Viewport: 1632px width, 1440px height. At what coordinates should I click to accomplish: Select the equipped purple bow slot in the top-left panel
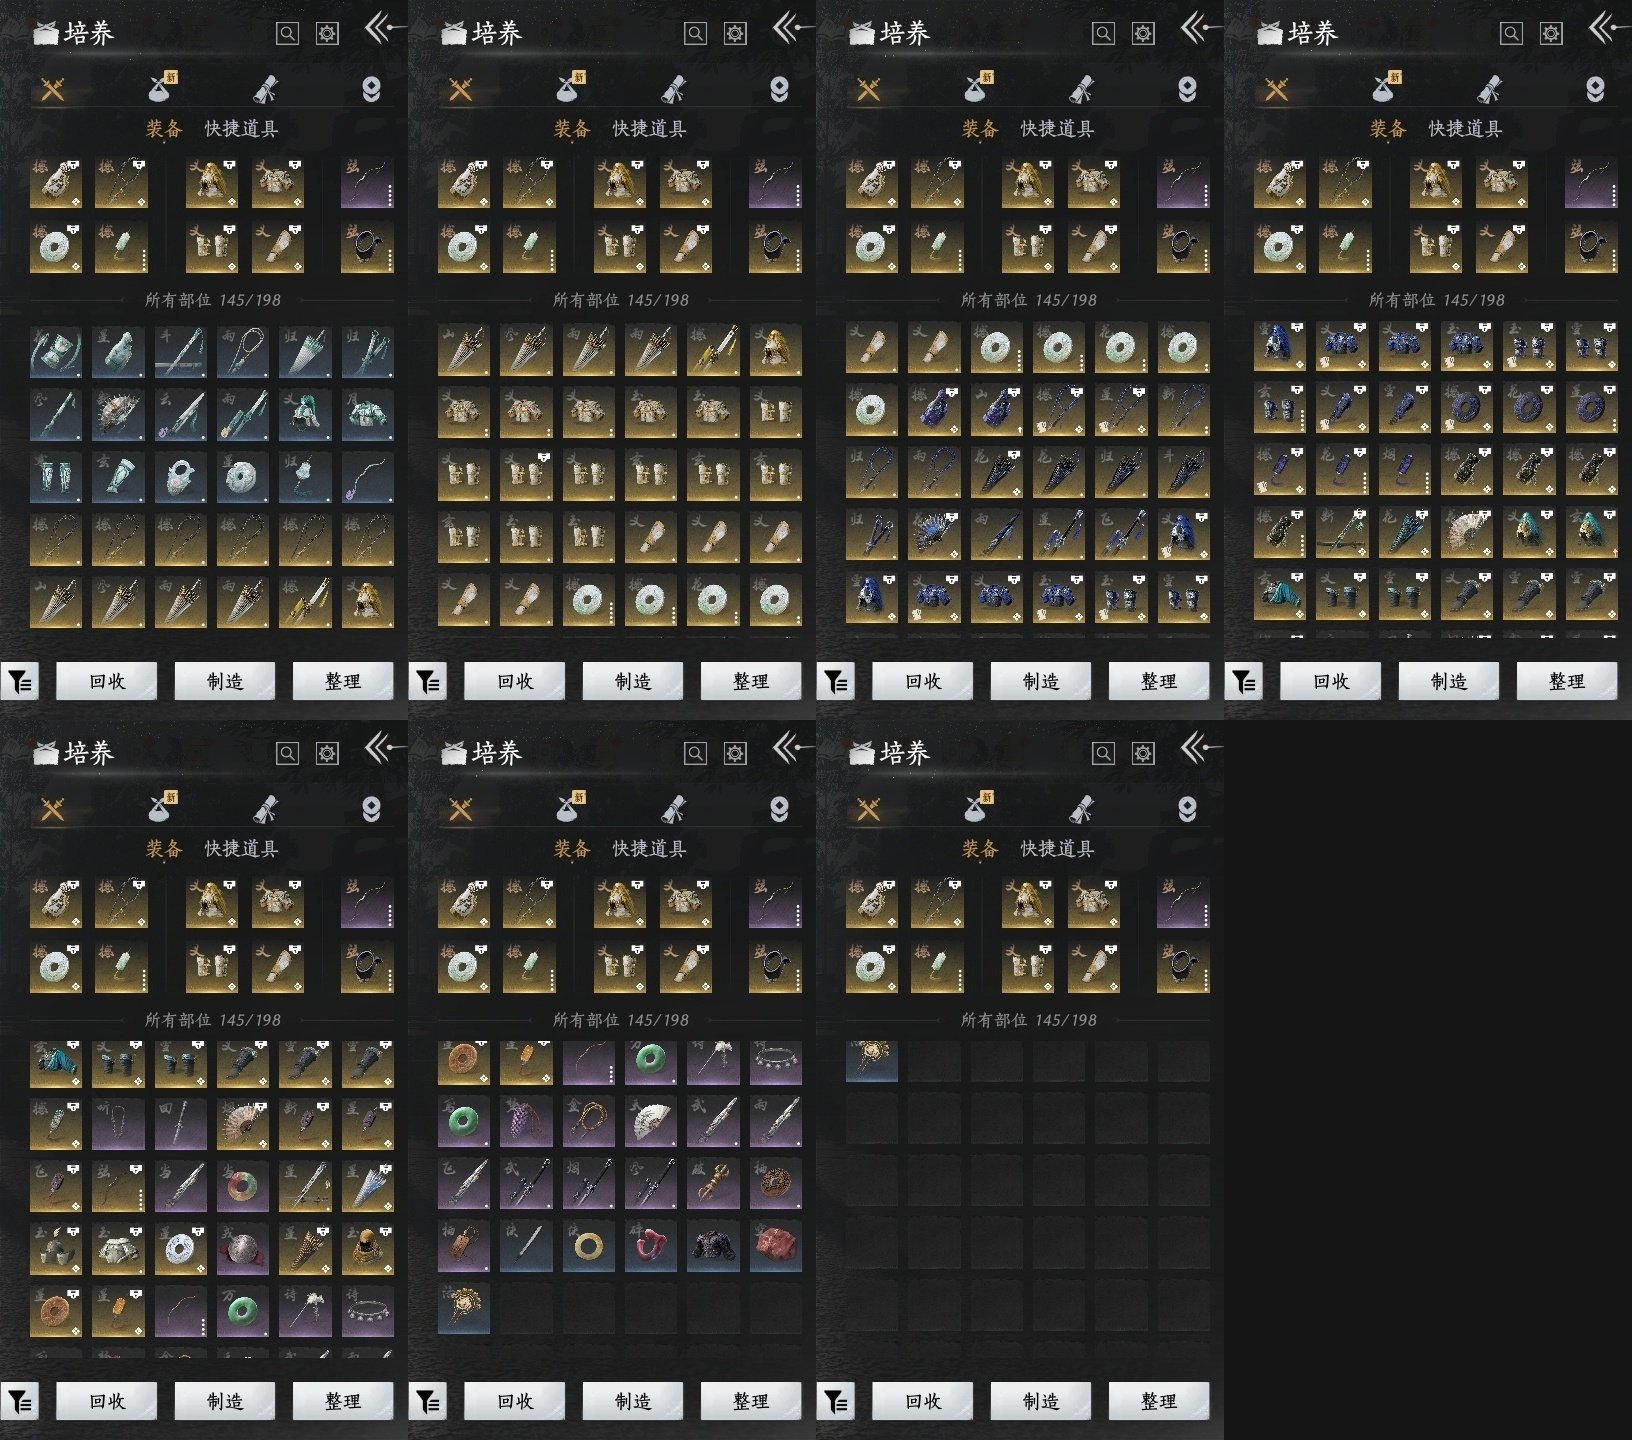[367, 182]
